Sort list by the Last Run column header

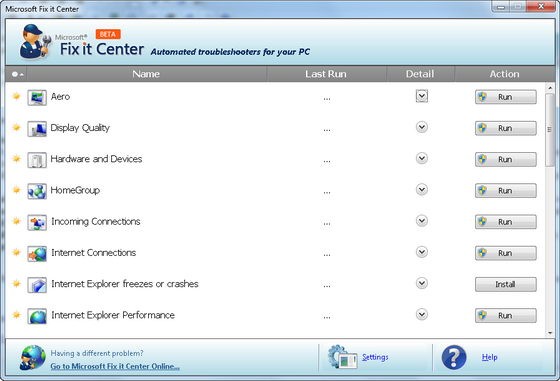click(326, 74)
